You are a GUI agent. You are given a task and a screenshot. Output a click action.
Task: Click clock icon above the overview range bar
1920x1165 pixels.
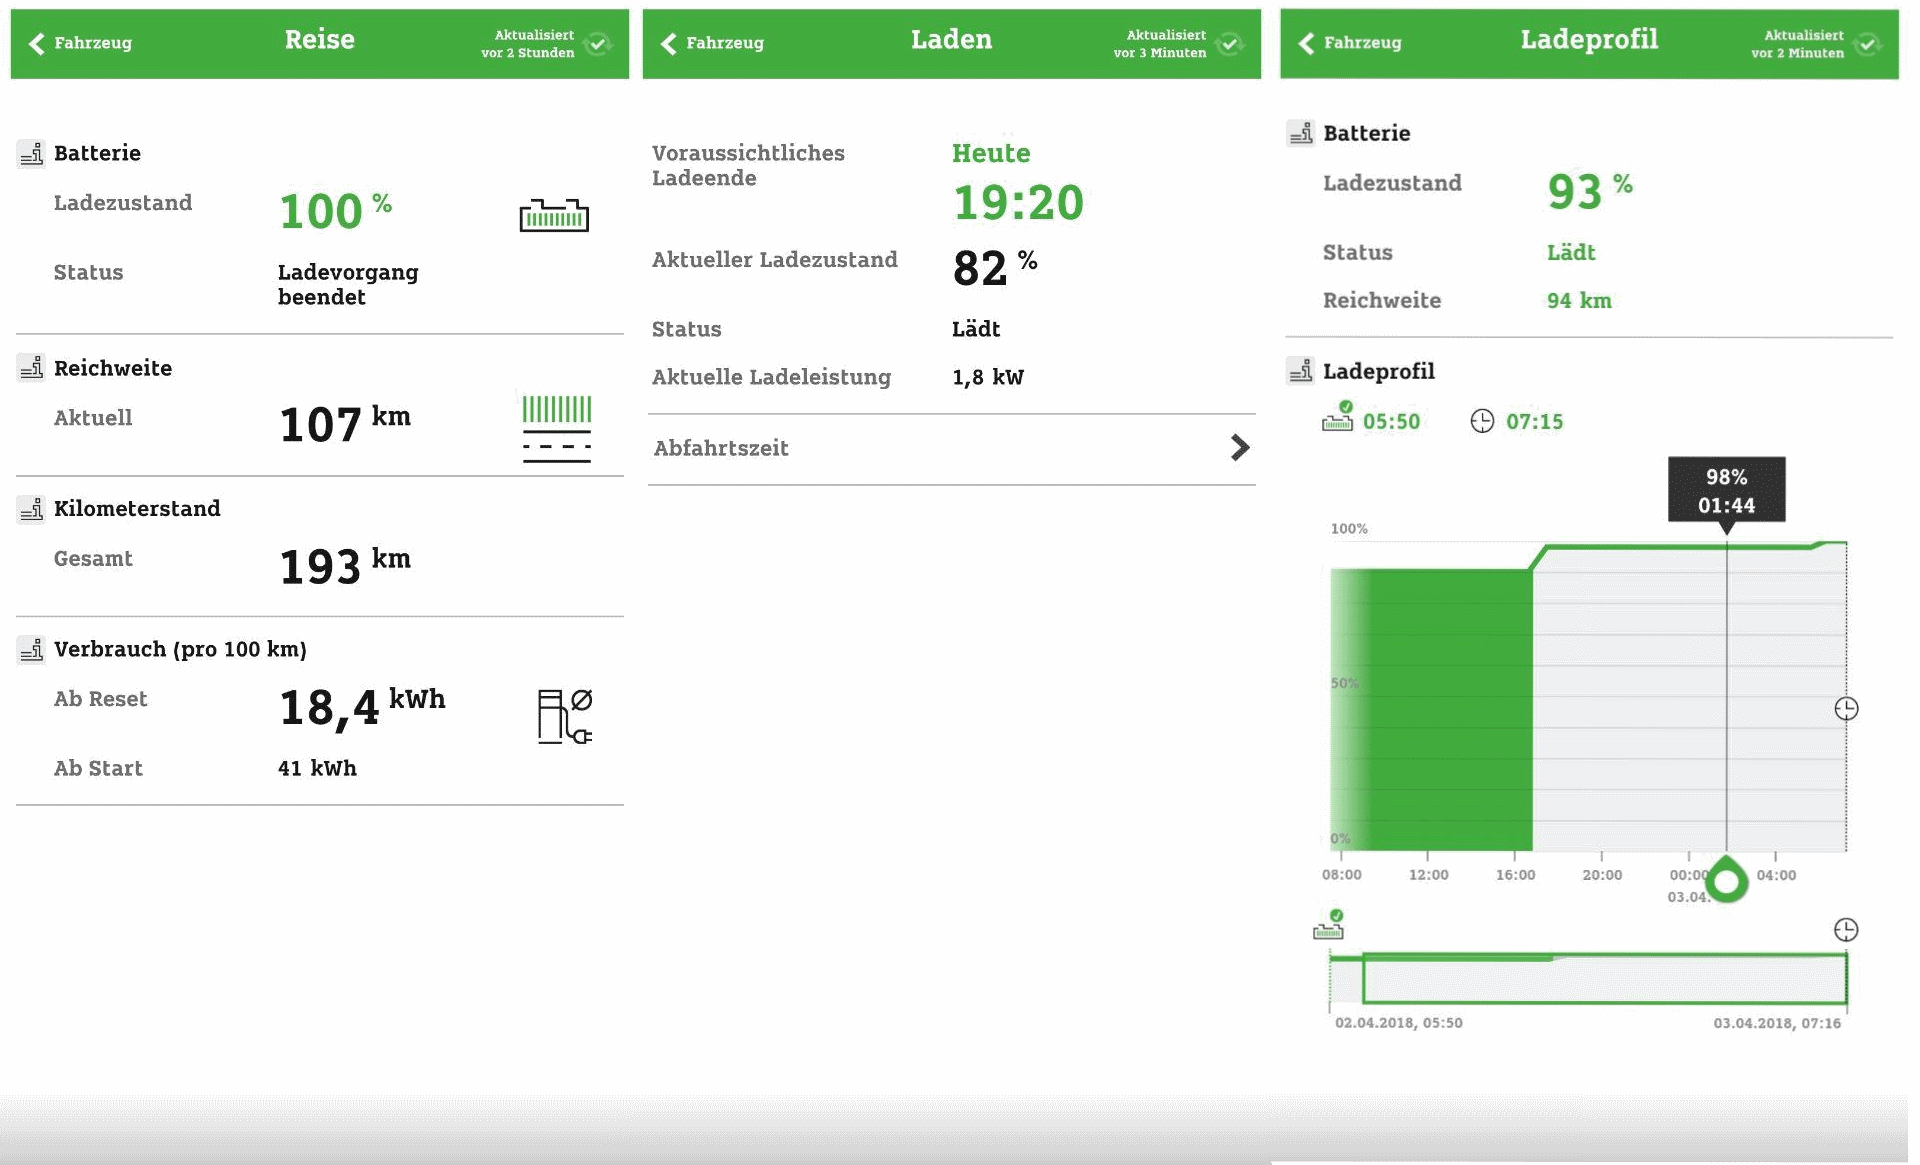coord(1846,930)
